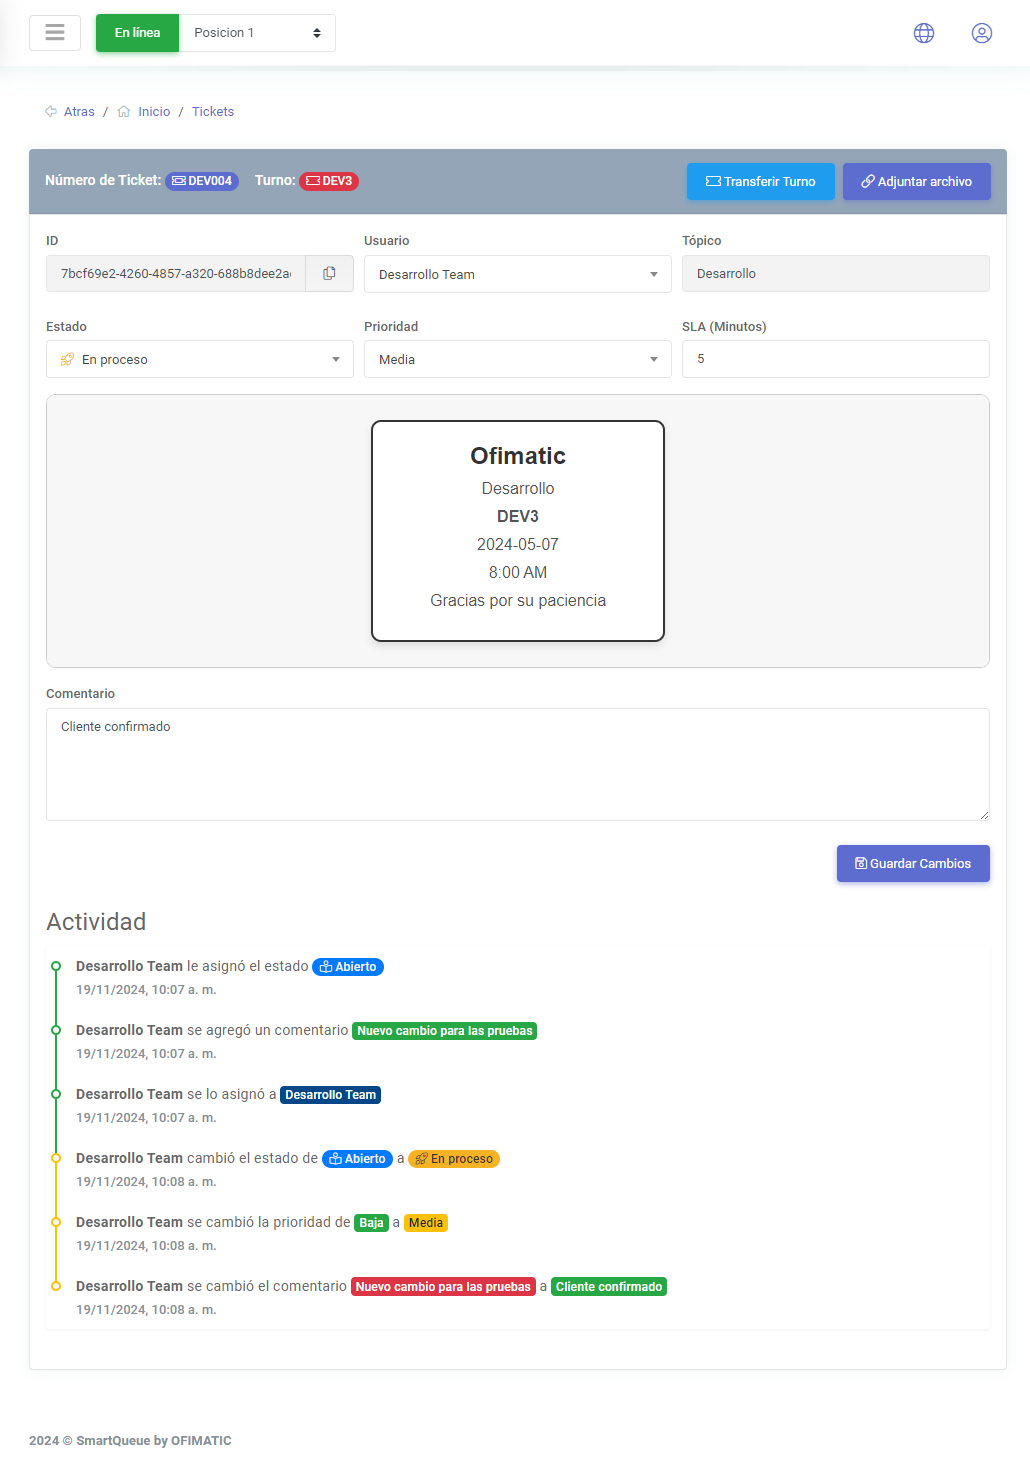
Task: Toggle the En línea status button
Action: pos(137,33)
